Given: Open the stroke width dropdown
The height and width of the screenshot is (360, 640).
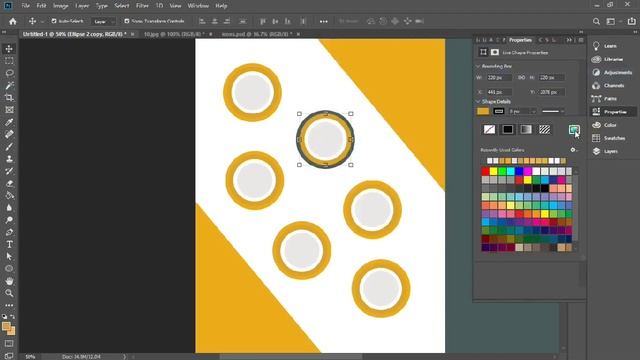Looking at the screenshot, I should tap(533, 111).
